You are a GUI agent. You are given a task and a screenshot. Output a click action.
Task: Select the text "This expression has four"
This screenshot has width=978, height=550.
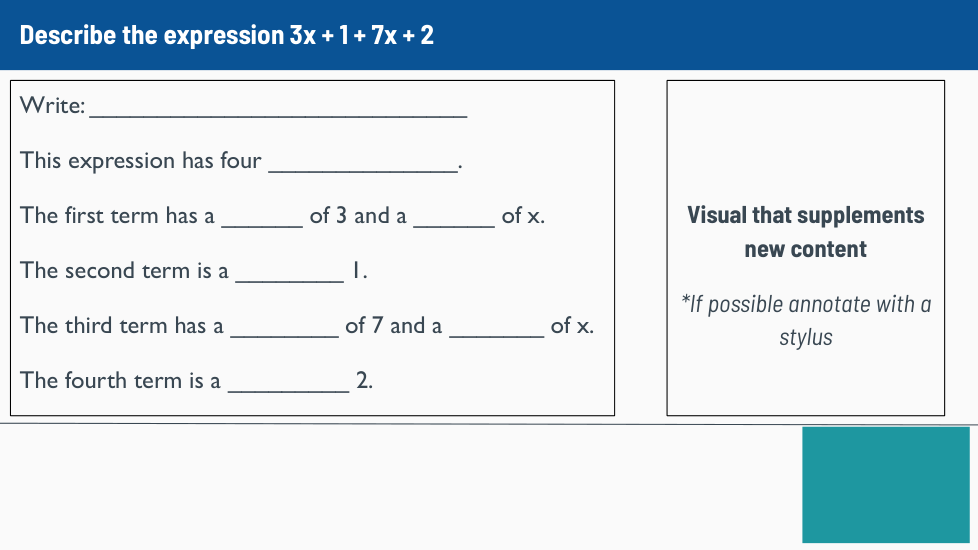(141, 161)
